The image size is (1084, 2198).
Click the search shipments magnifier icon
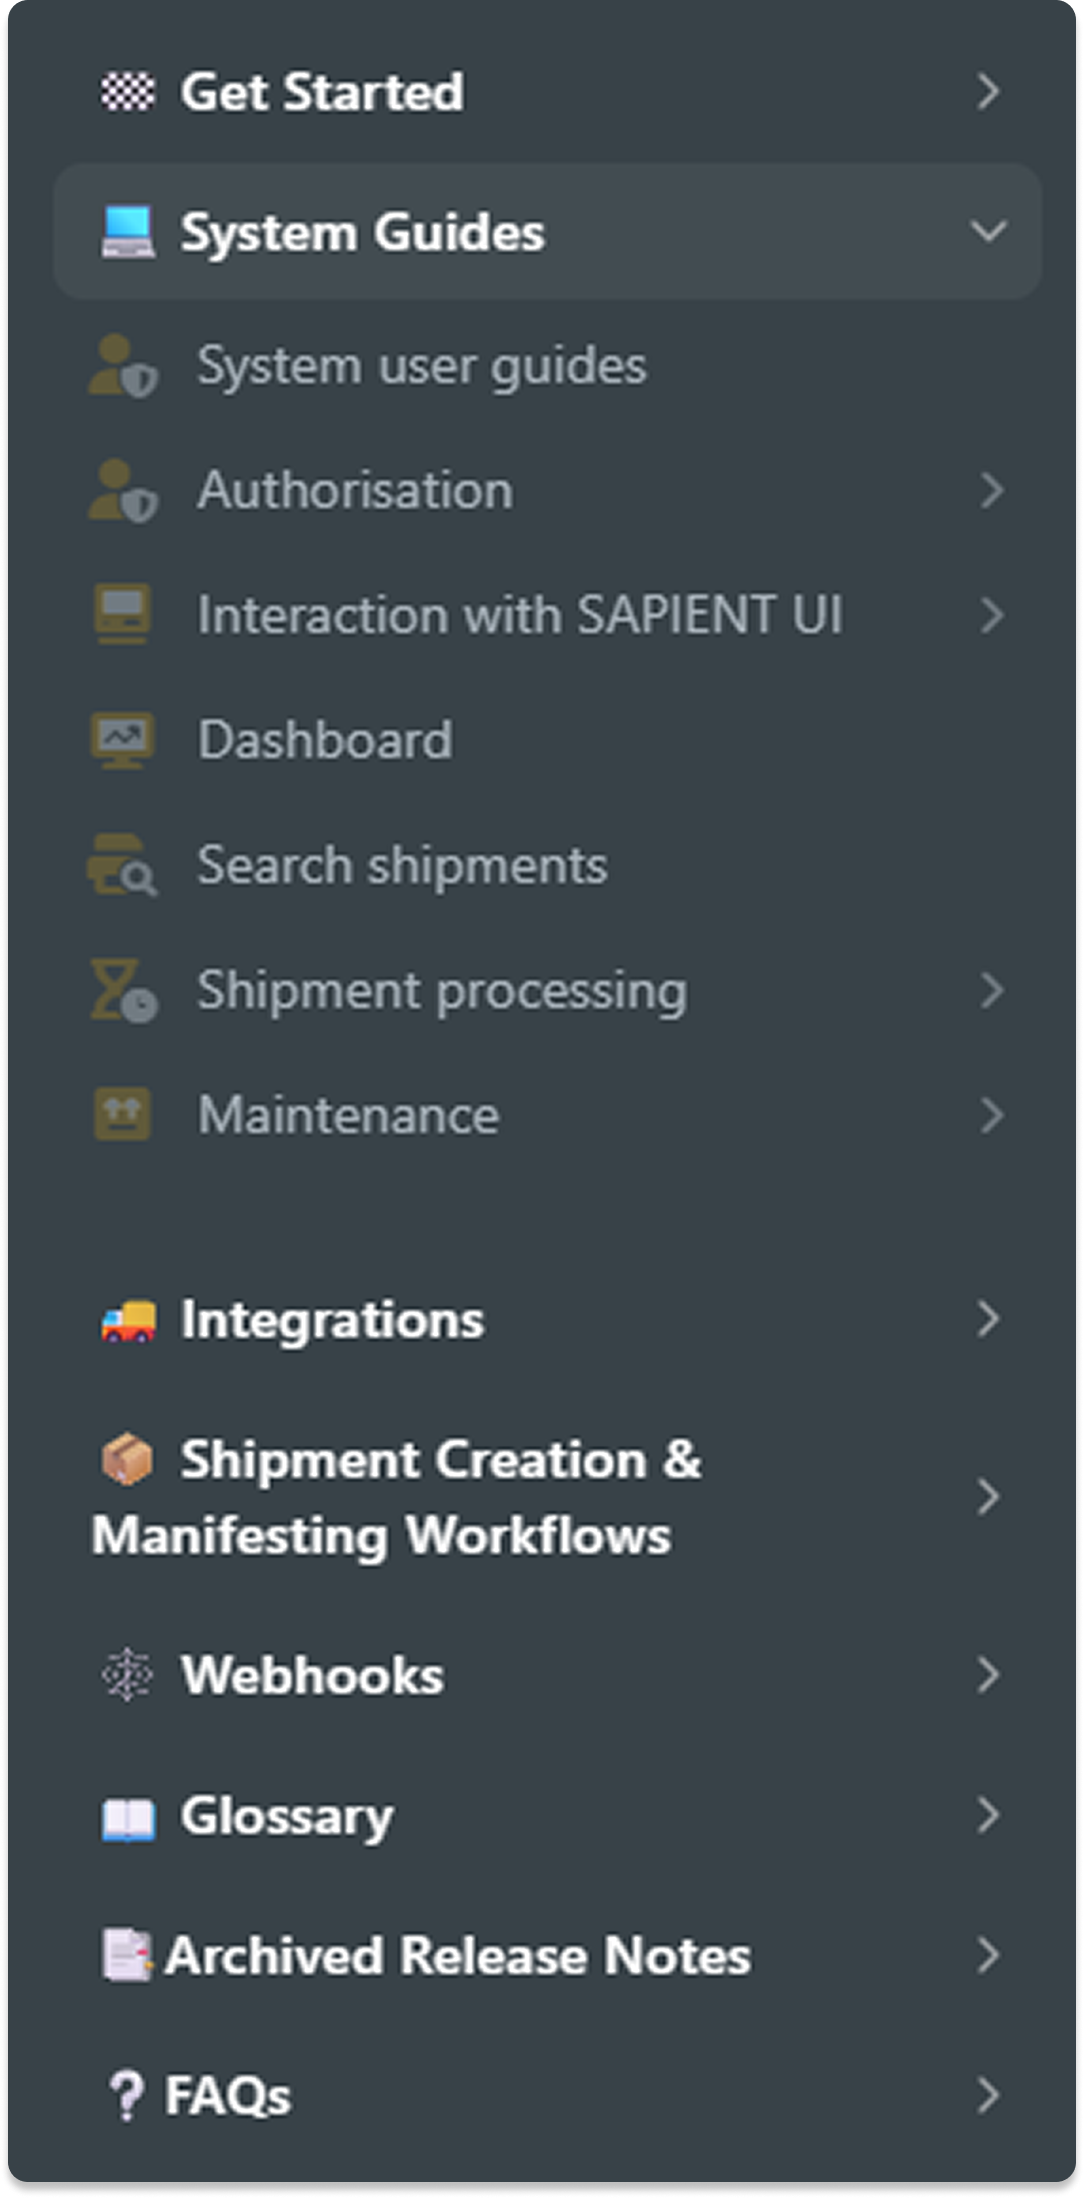click(123, 865)
